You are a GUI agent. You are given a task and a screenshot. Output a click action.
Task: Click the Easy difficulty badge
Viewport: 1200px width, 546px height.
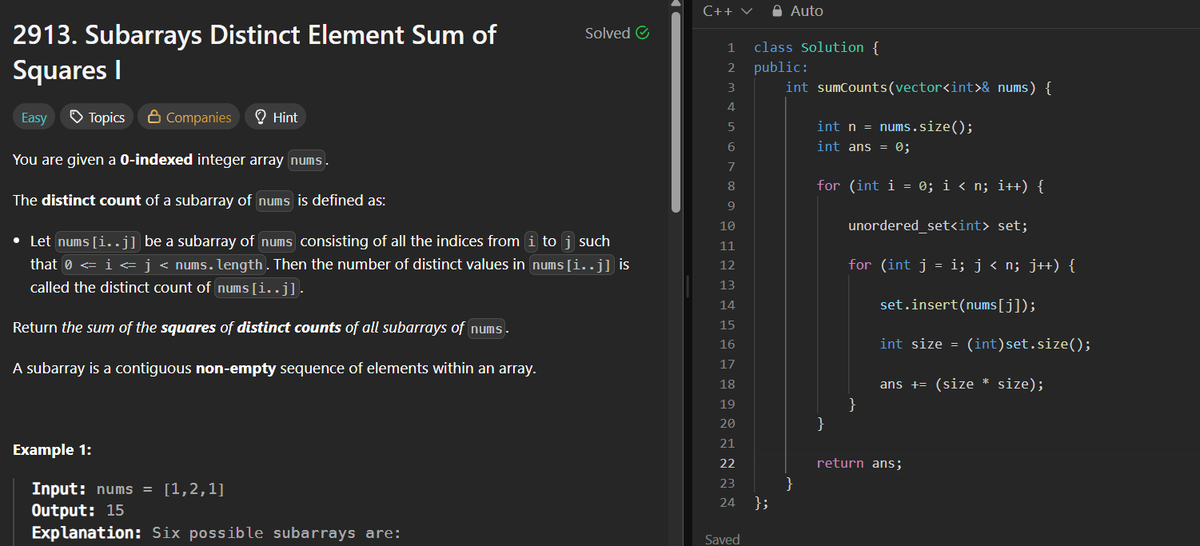coord(34,117)
